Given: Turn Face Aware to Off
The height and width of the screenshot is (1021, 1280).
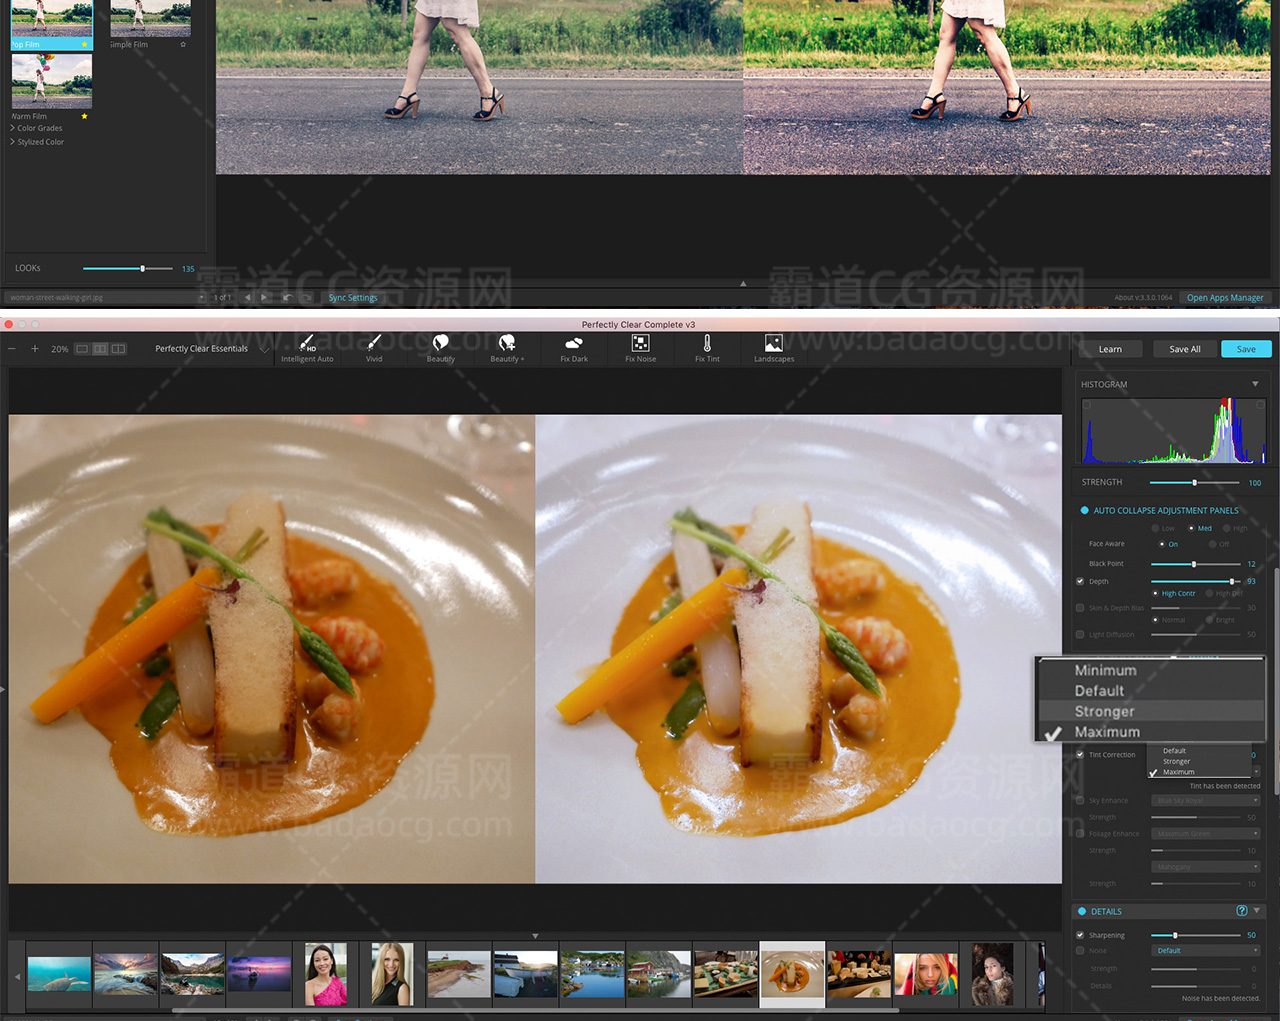Looking at the screenshot, I should (x=1212, y=544).
